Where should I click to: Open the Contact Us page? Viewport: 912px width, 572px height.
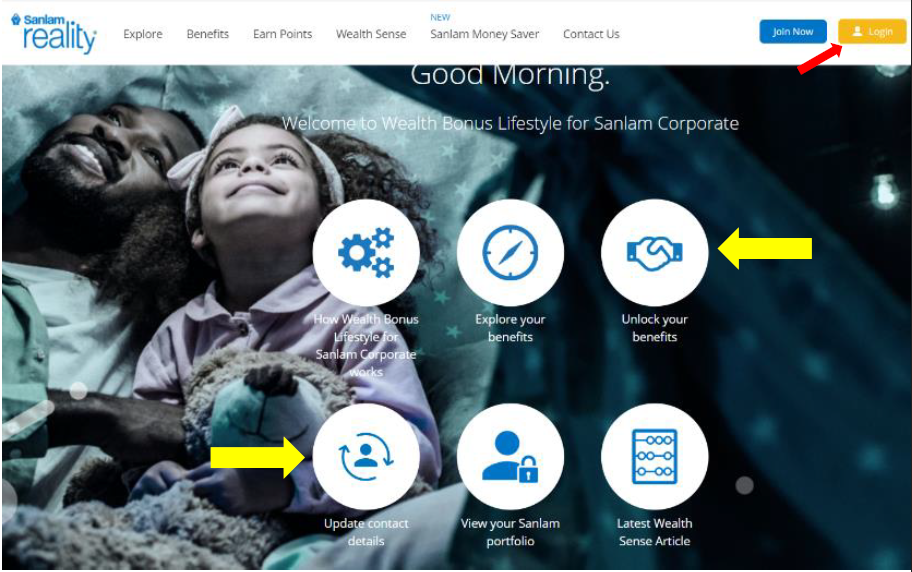(591, 34)
